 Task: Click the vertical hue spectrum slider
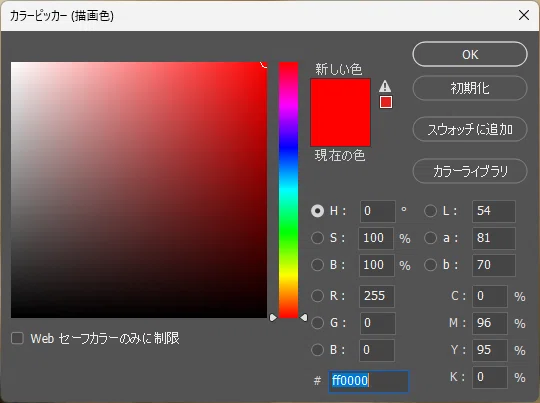(x=288, y=190)
